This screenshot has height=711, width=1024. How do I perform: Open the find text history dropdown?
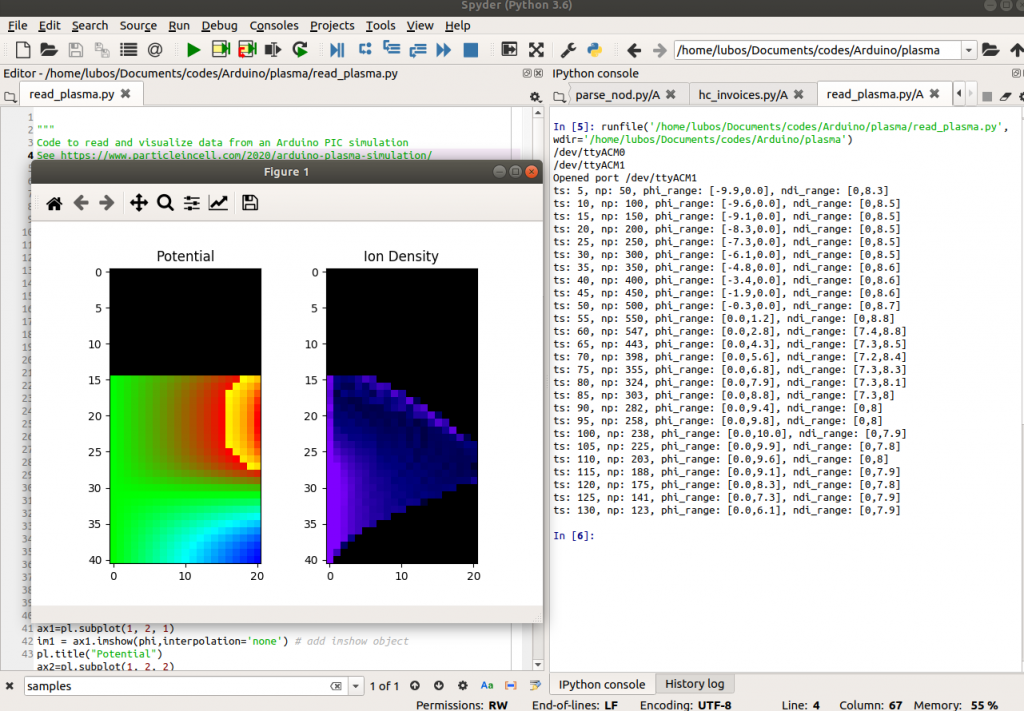point(356,686)
